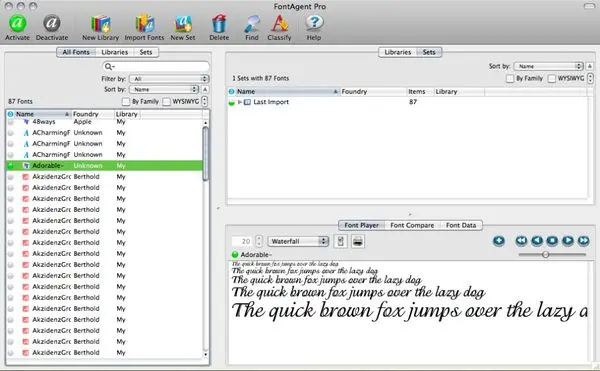
Task: Toggle WYSIWYG checkbox in left panel
Action: [166, 102]
